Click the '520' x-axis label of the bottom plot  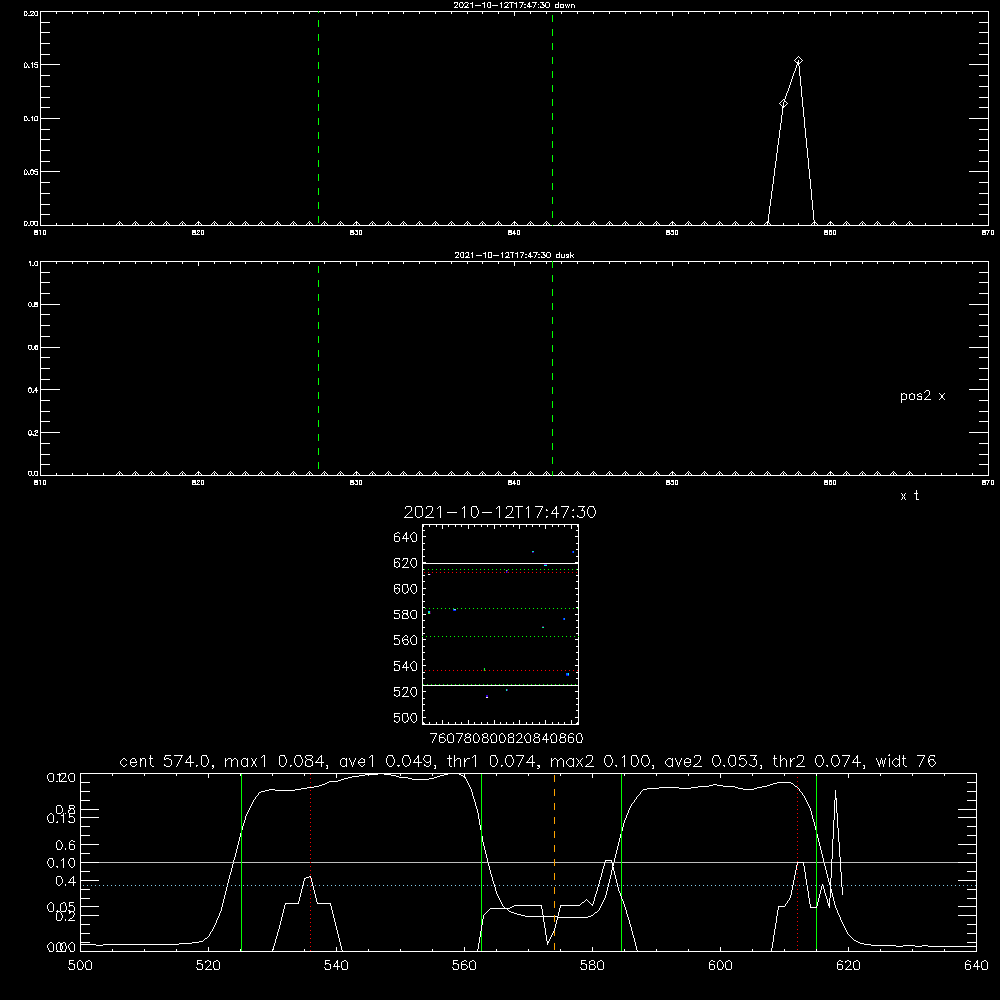click(208, 966)
